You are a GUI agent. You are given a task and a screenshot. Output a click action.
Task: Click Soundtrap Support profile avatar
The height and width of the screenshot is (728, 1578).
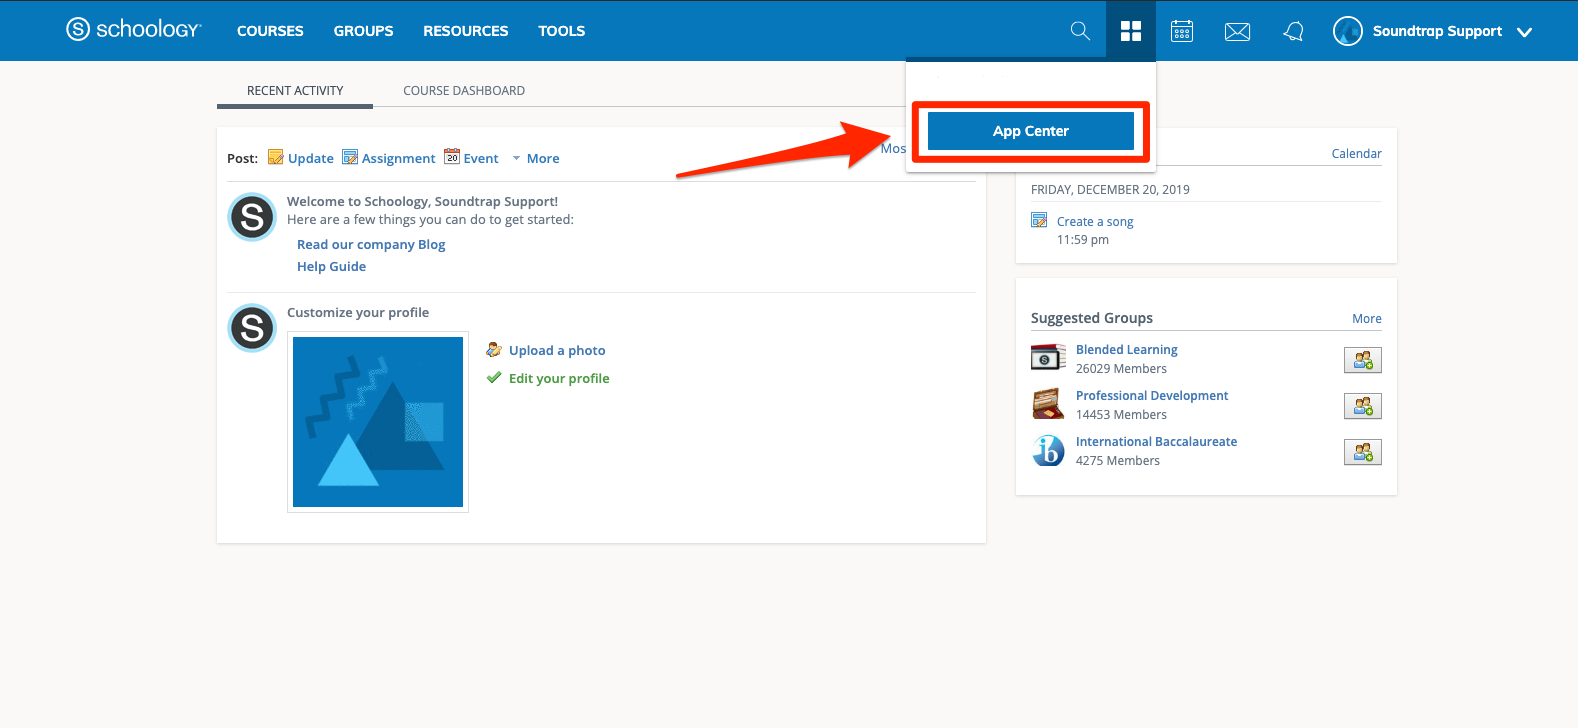[x=1348, y=31]
